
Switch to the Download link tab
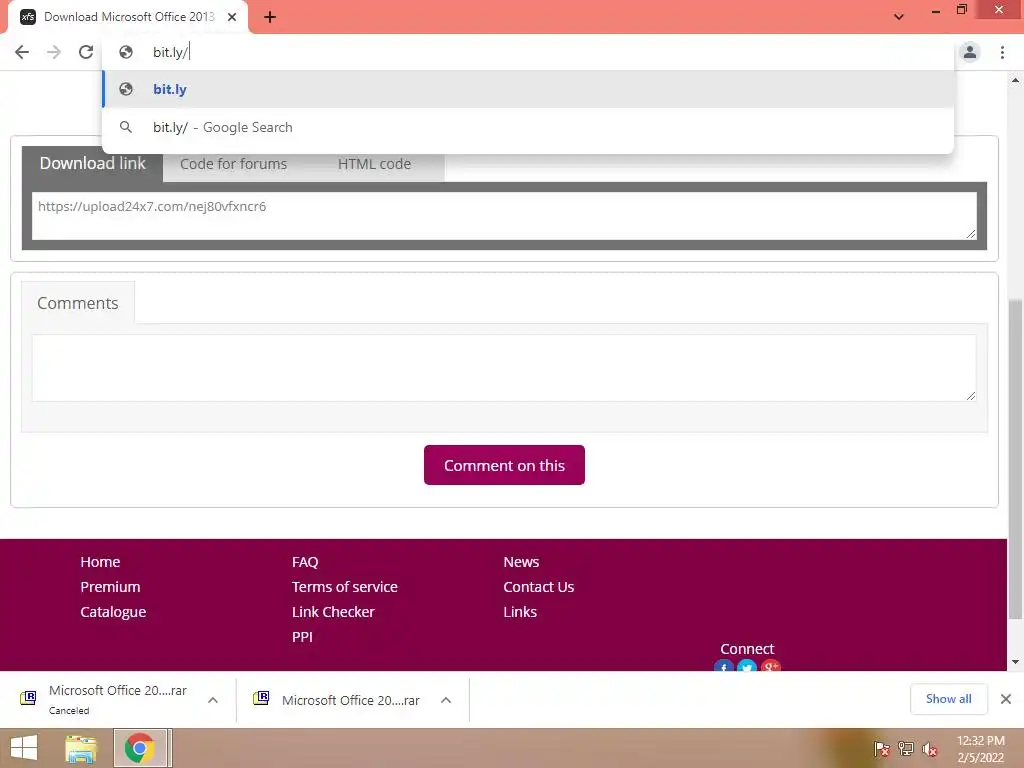[92, 163]
